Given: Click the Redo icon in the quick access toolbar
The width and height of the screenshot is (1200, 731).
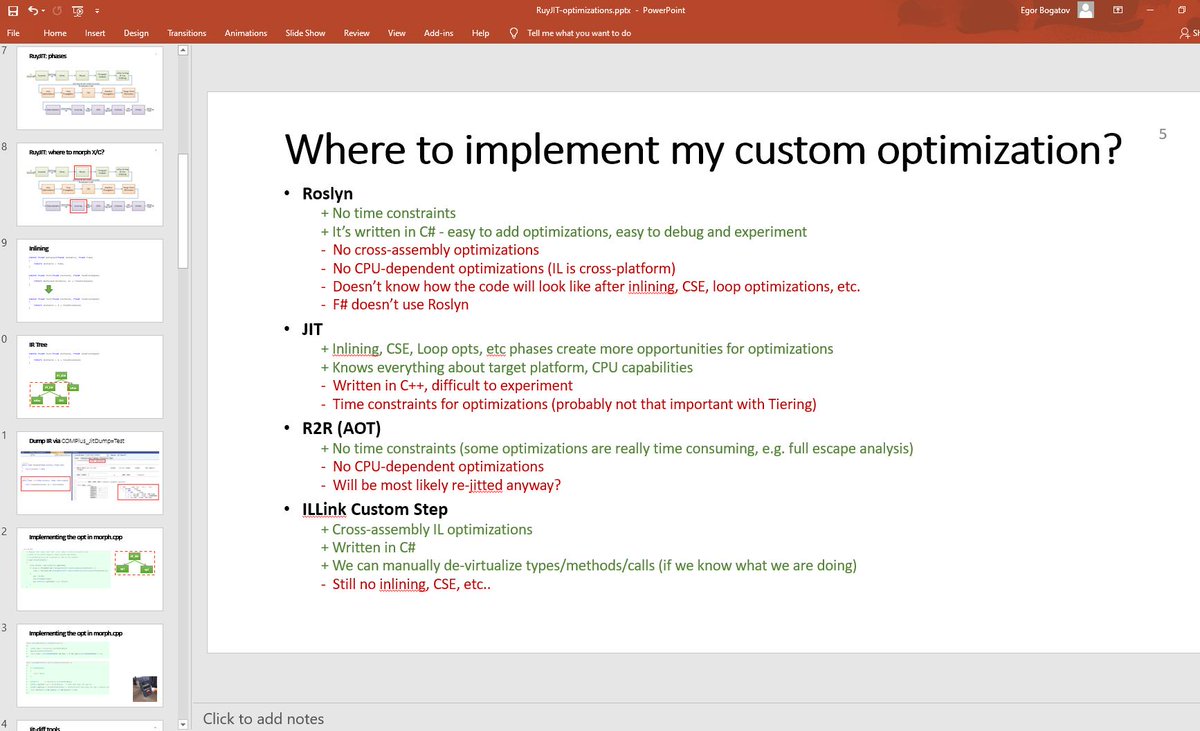Looking at the screenshot, I should (x=58, y=9).
